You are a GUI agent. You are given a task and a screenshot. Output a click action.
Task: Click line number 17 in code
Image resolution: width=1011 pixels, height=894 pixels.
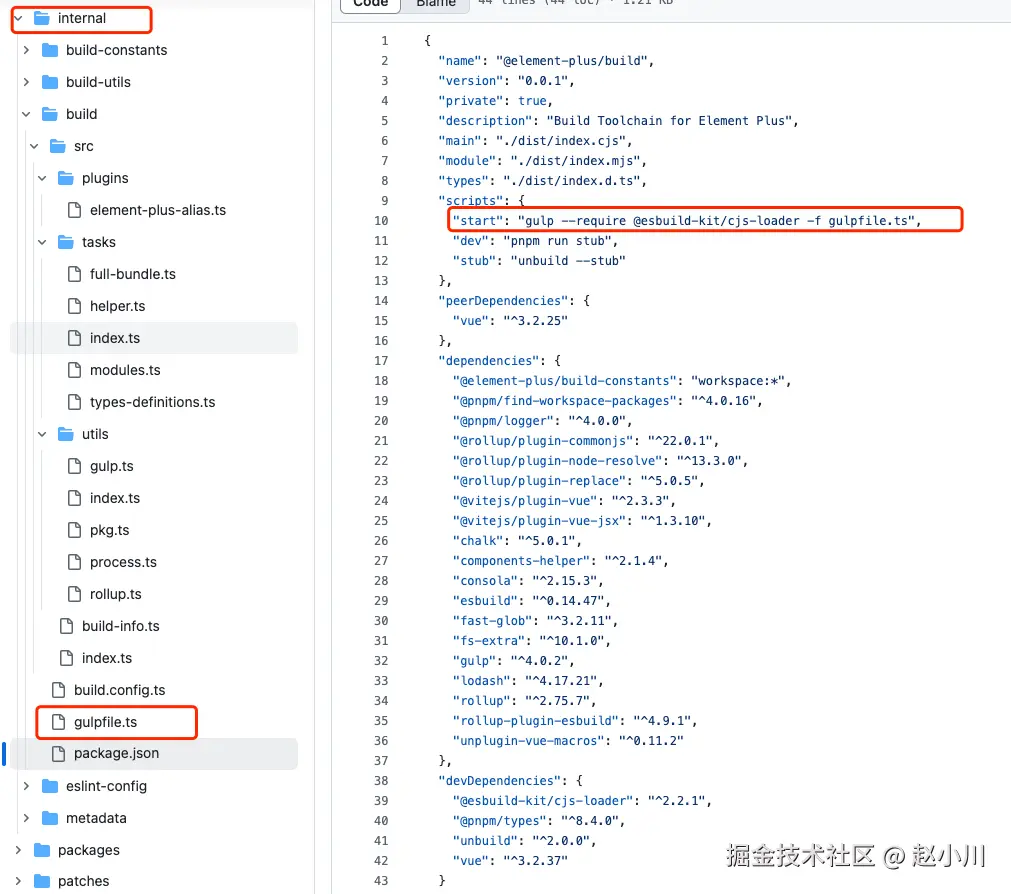click(381, 360)
